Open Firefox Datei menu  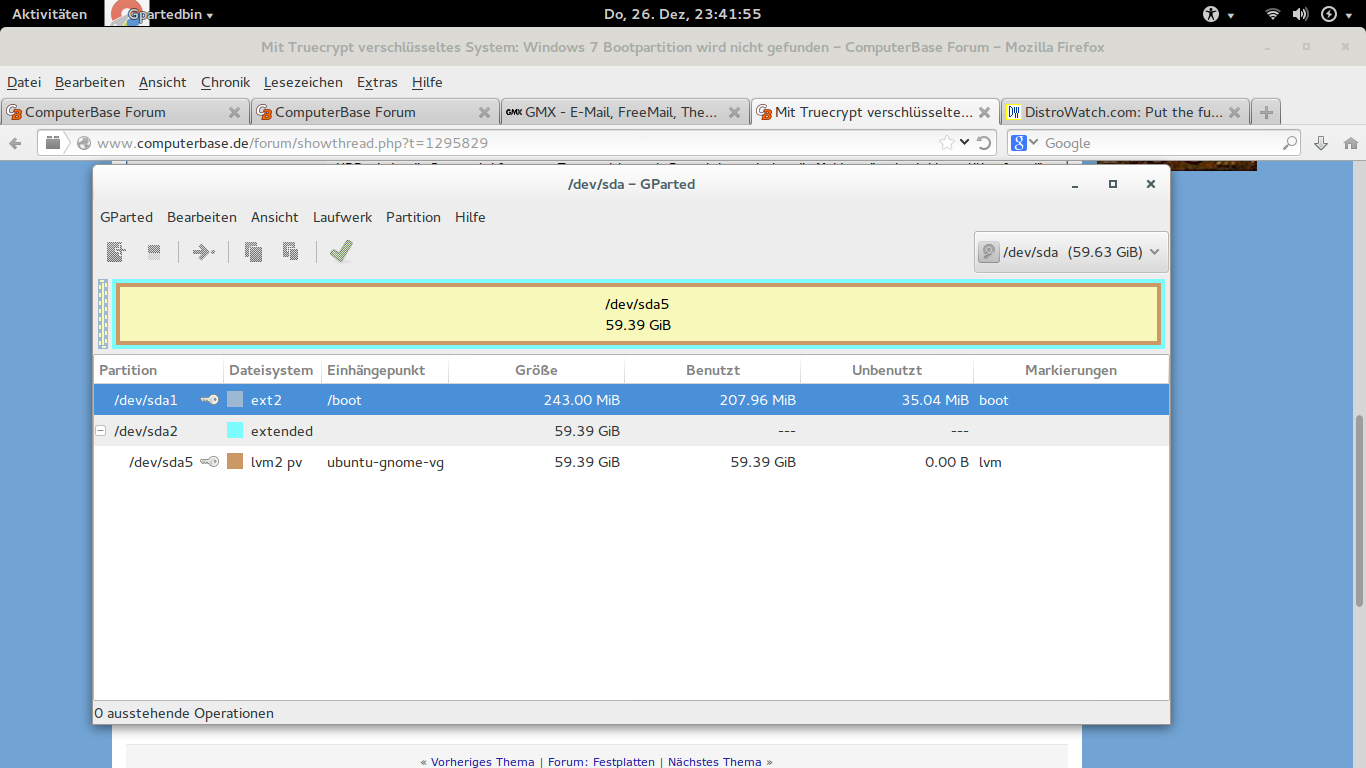pos(24,82)
